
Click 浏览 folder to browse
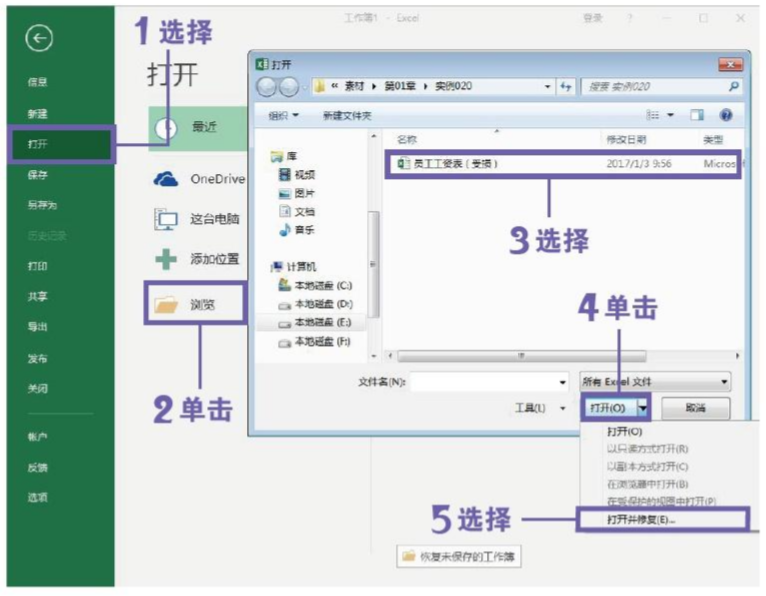click(195, 304)
